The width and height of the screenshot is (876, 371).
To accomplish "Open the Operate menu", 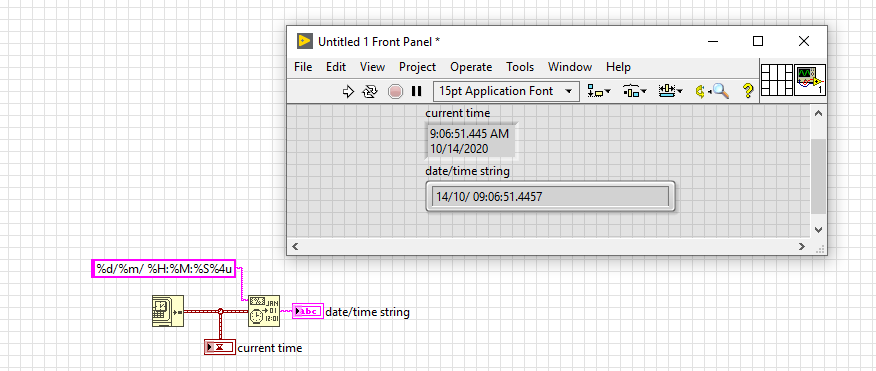I will (x=471, y=67).
